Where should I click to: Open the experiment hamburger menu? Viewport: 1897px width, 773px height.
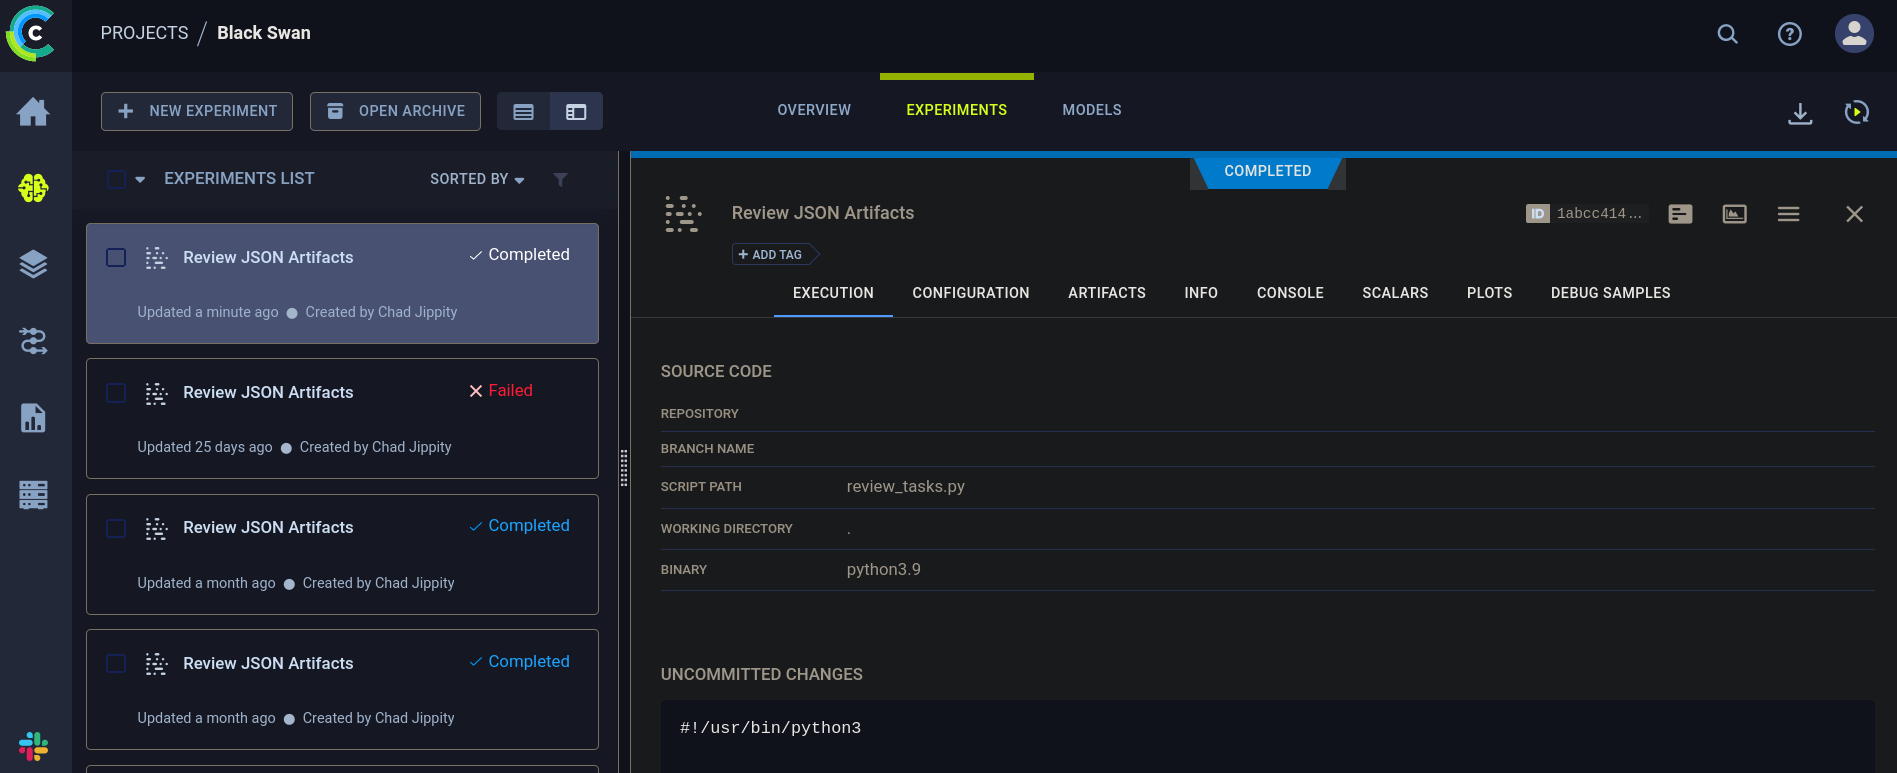(x=1788, y=214)
